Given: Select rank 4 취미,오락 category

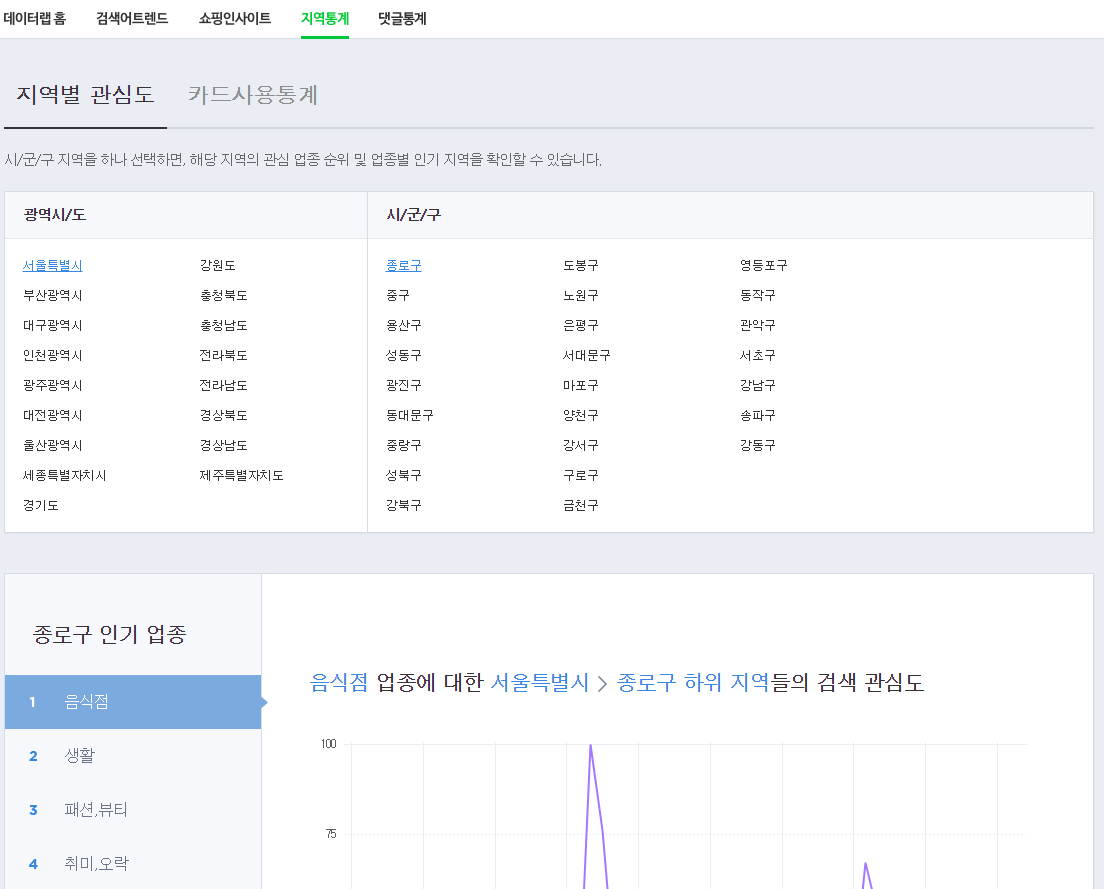Looking at the screenshot, I should click(x=133, y=864).
